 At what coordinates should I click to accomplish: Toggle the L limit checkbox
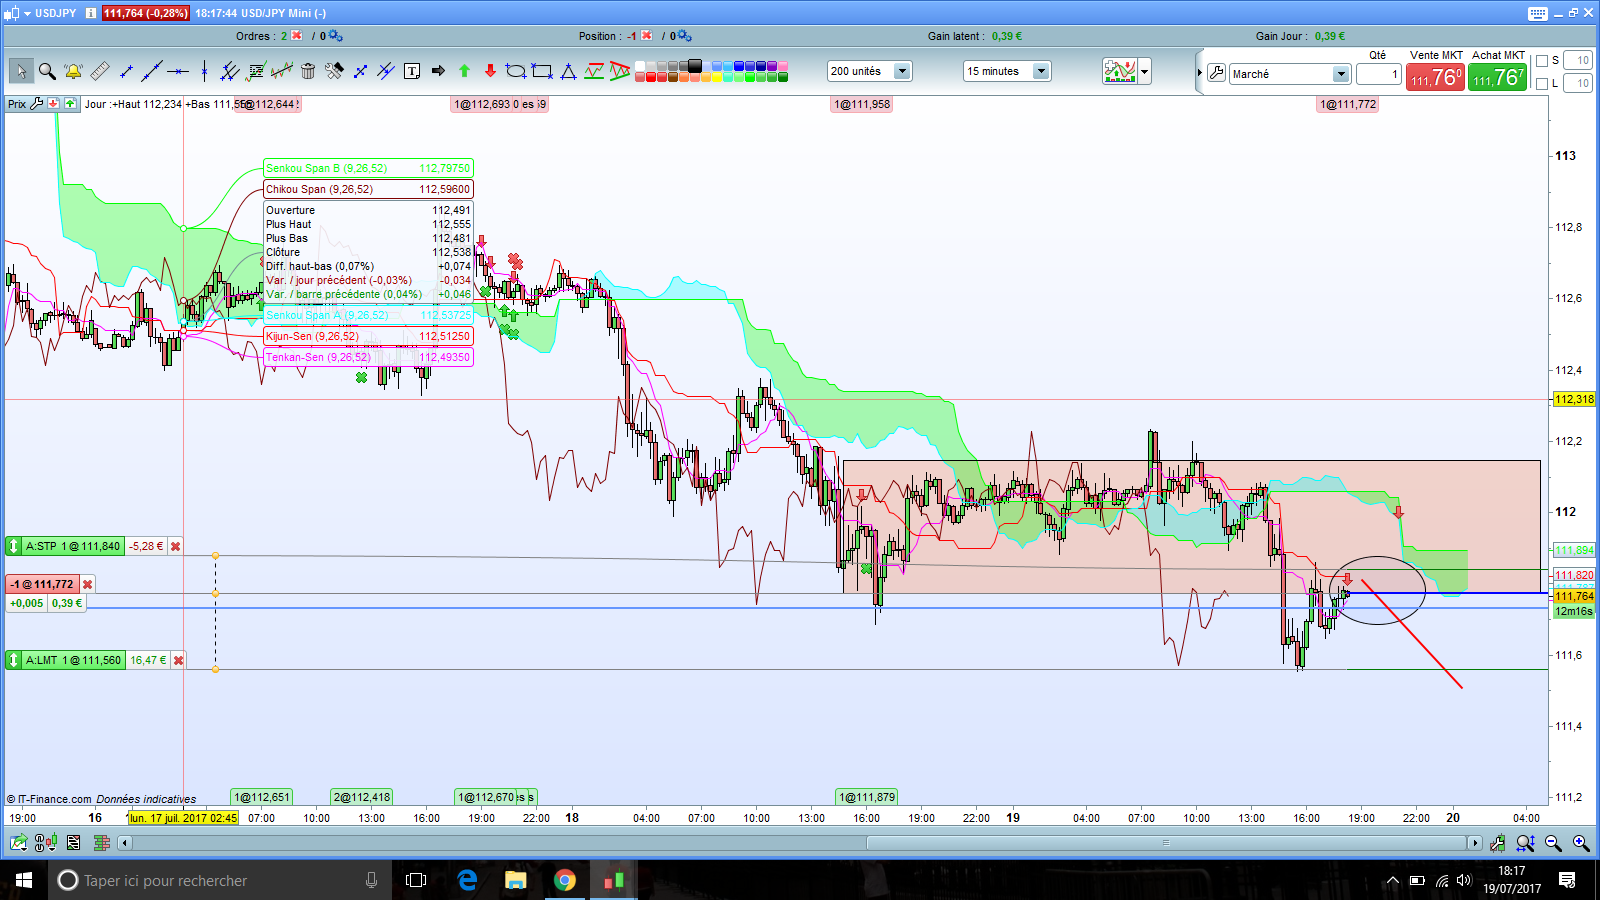[1542, 84]
